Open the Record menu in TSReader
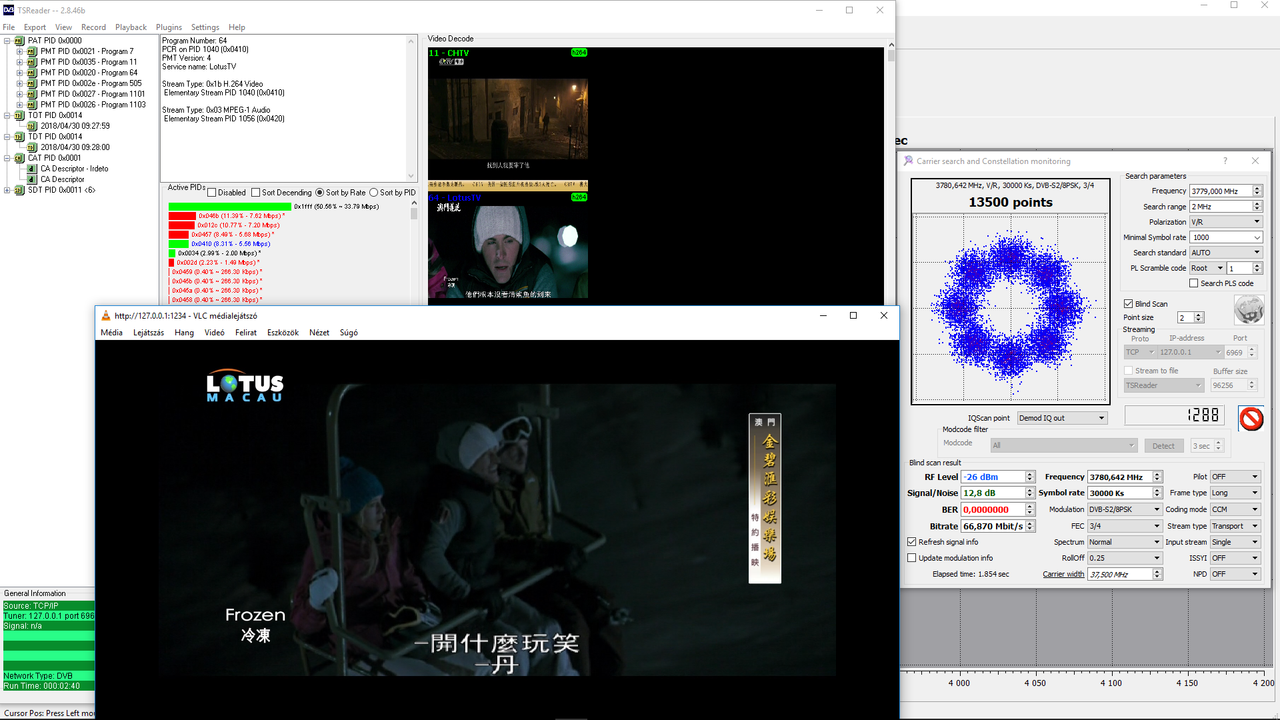 [x=93, y=27]
